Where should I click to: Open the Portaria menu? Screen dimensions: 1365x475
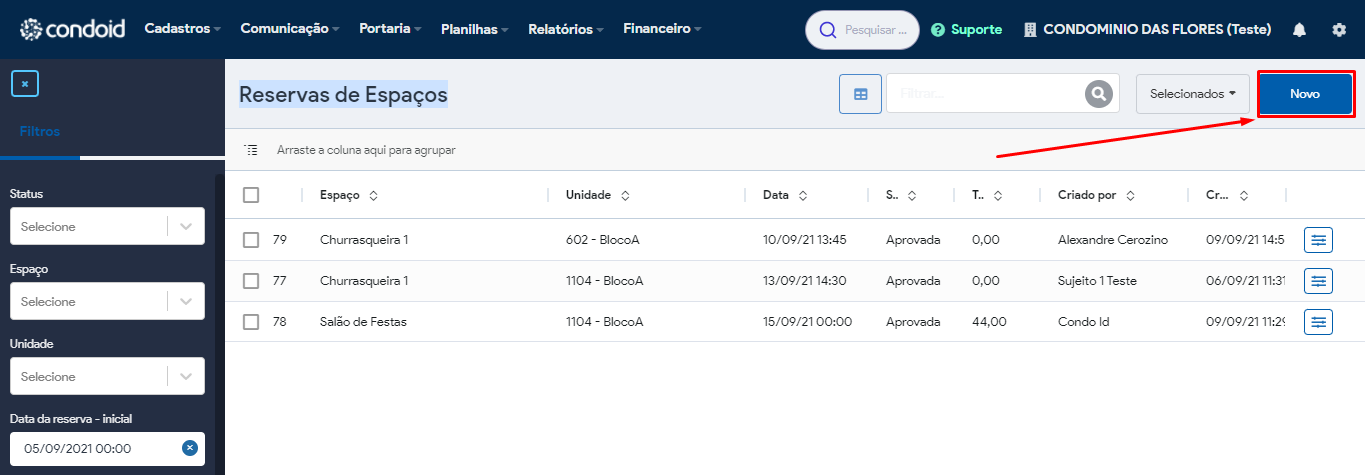point(390,29)
